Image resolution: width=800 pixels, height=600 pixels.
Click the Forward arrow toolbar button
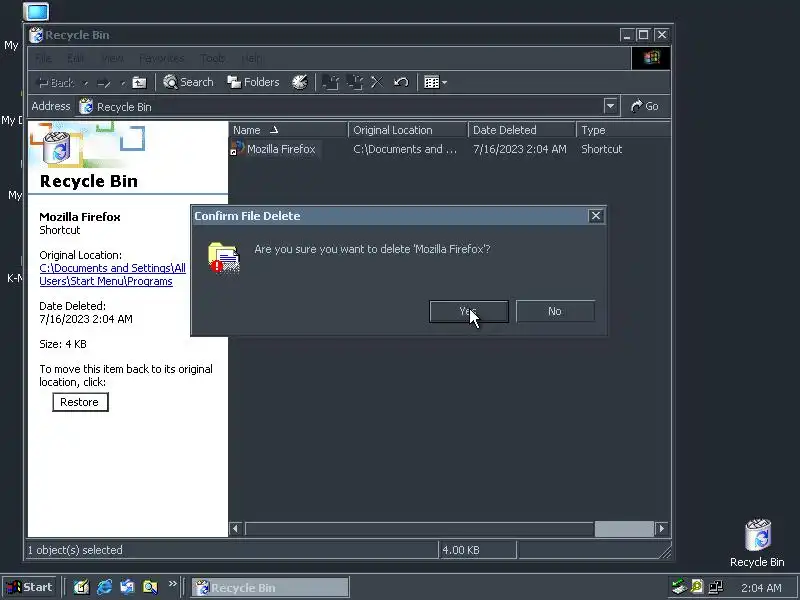point(104,82)
